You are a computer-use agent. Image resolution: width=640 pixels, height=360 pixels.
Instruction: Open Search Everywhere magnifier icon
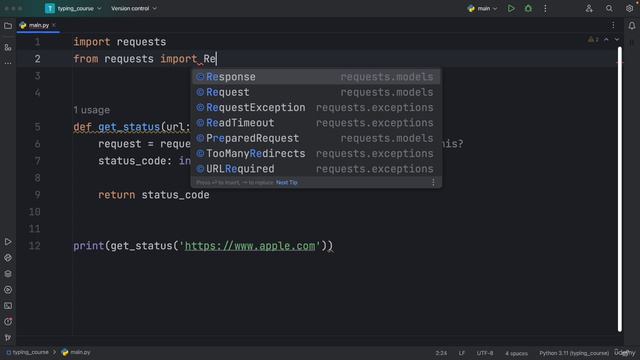tap(609, 8)
